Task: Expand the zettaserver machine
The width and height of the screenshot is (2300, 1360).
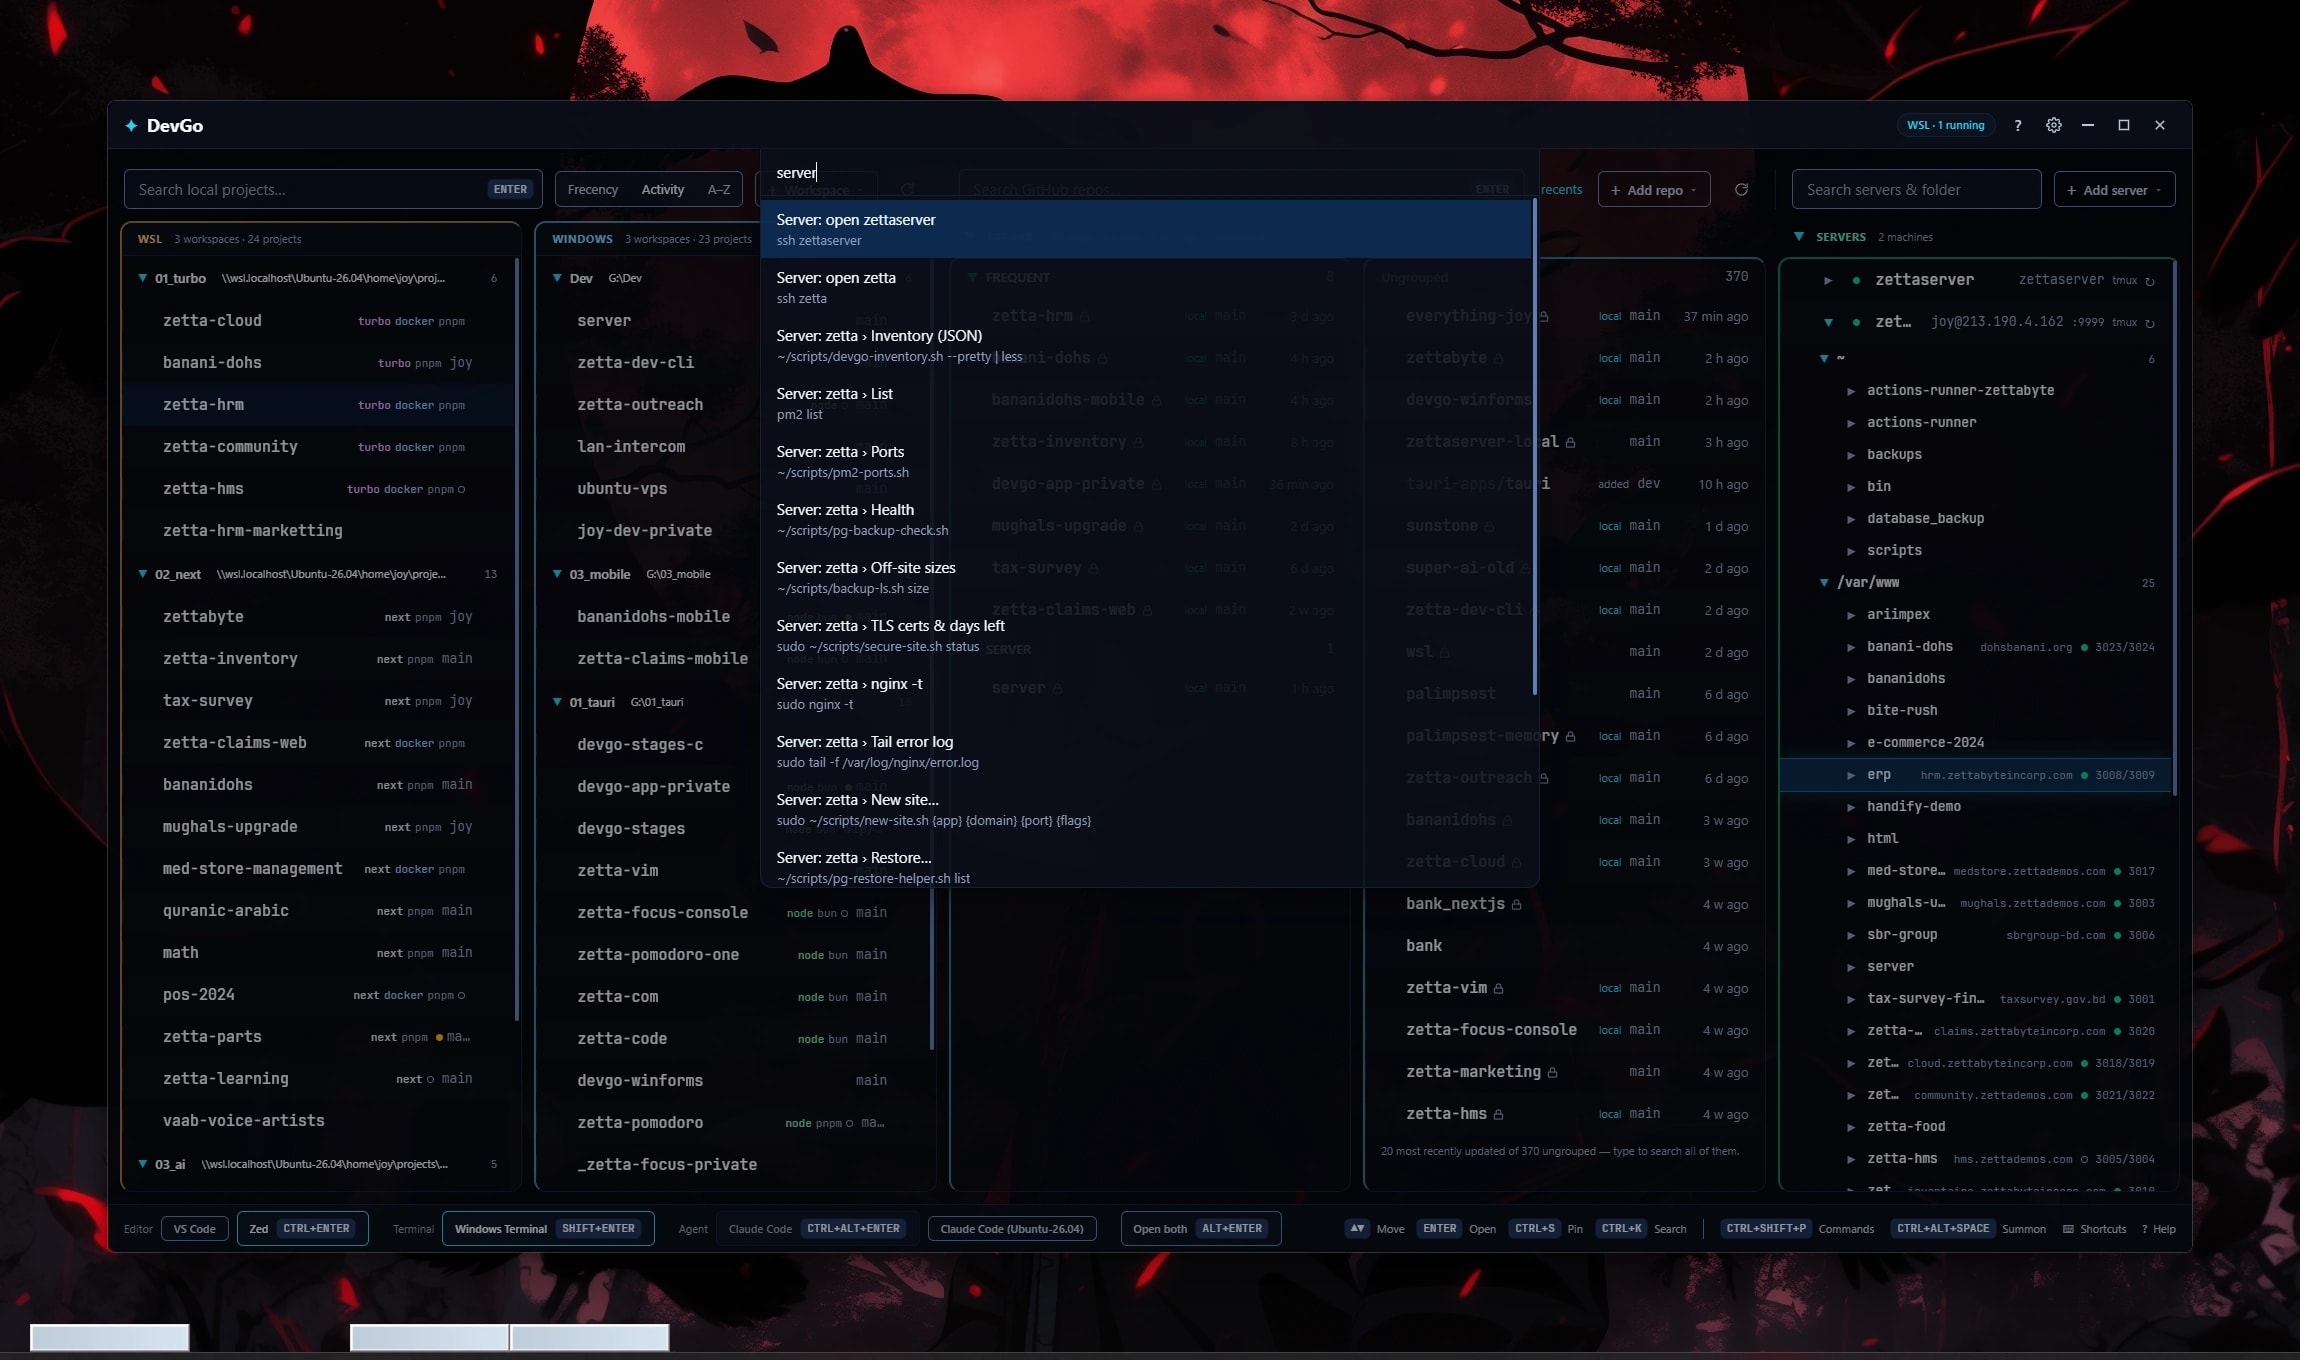Action: pos(1828,281)
